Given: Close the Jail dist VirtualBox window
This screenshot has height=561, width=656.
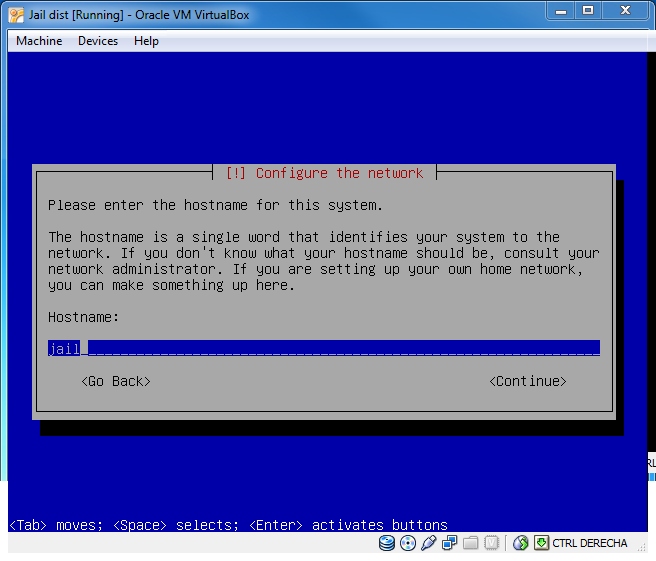Looking at the screenshot, I should pos(625,11).
